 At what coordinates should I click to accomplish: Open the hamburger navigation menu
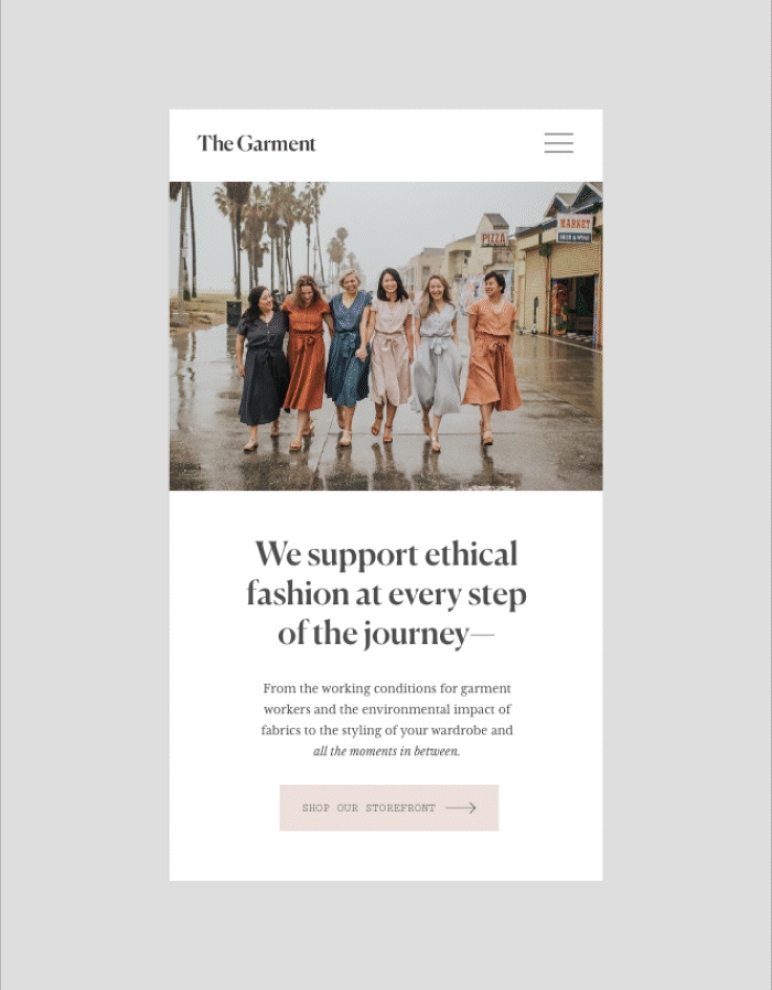coord(559,143)
